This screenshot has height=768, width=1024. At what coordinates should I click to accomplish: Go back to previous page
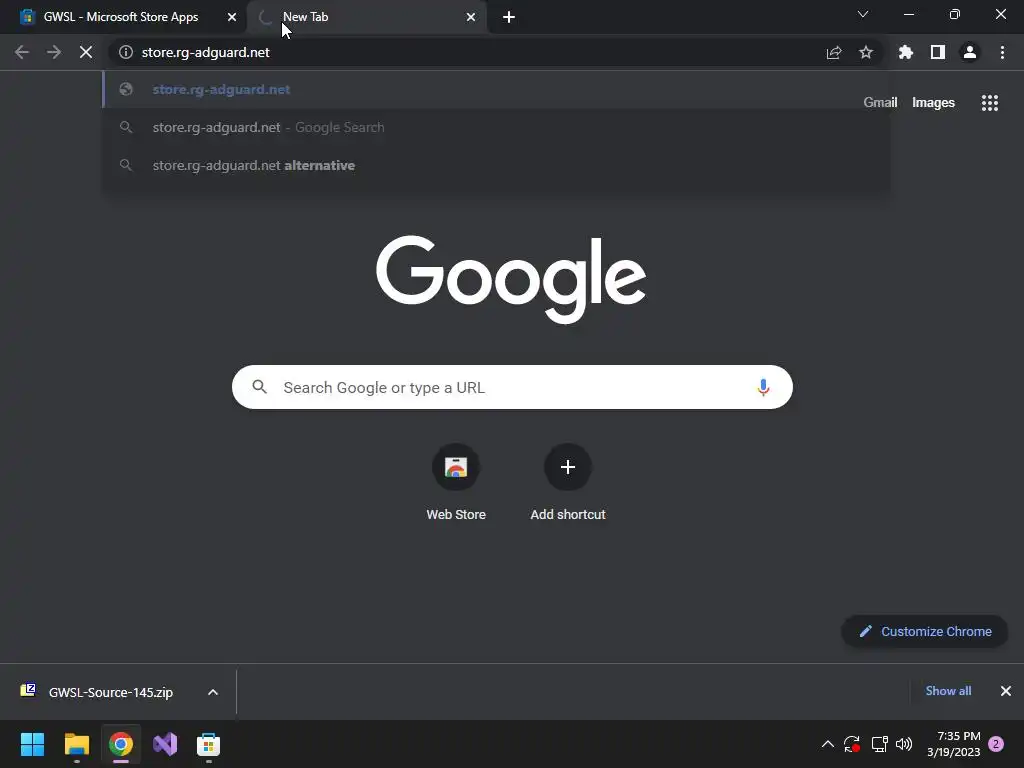(x=22, y=52)
